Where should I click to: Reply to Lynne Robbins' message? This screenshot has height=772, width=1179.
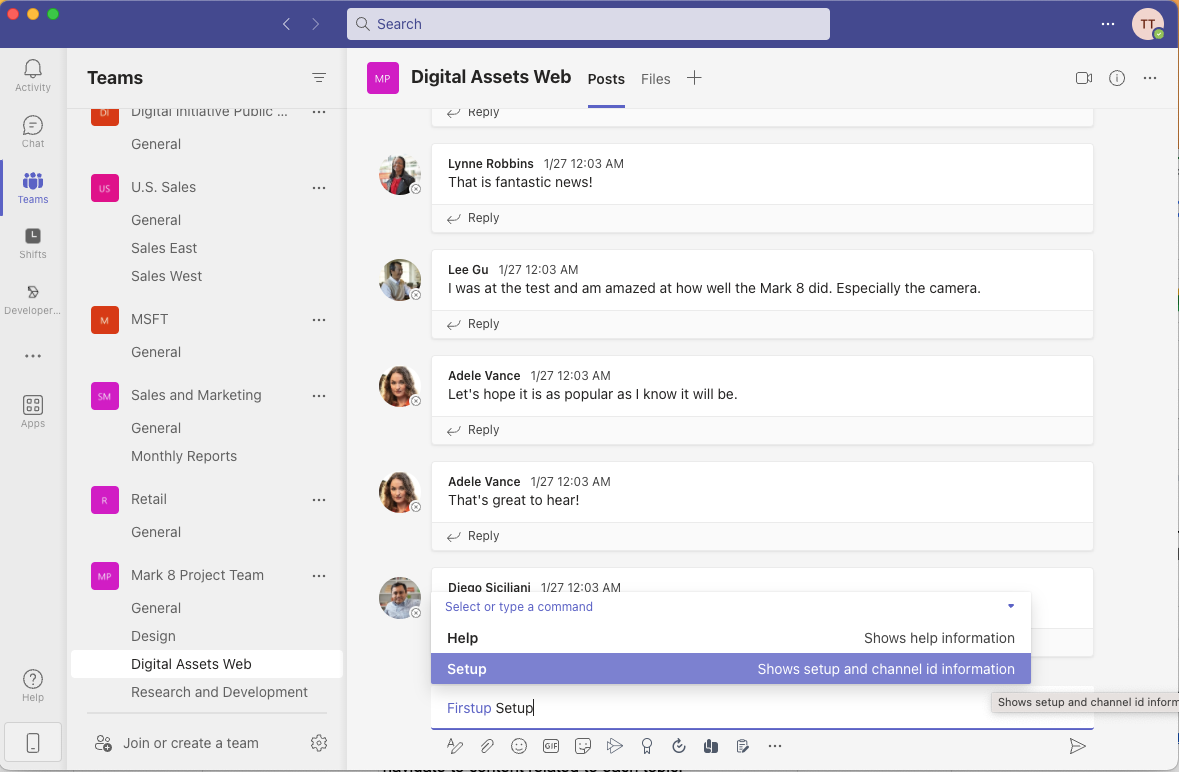pyautogui.click(x=473, y=218)
